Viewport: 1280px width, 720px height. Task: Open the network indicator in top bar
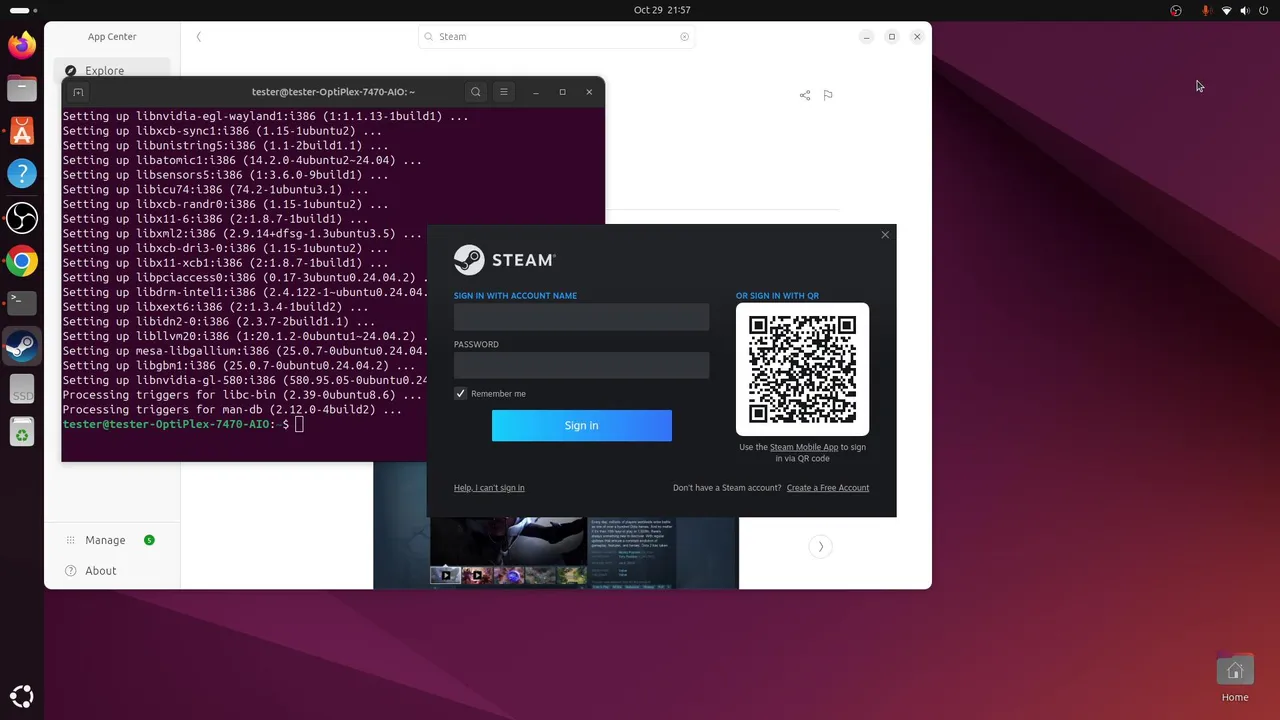point(1226,10)
